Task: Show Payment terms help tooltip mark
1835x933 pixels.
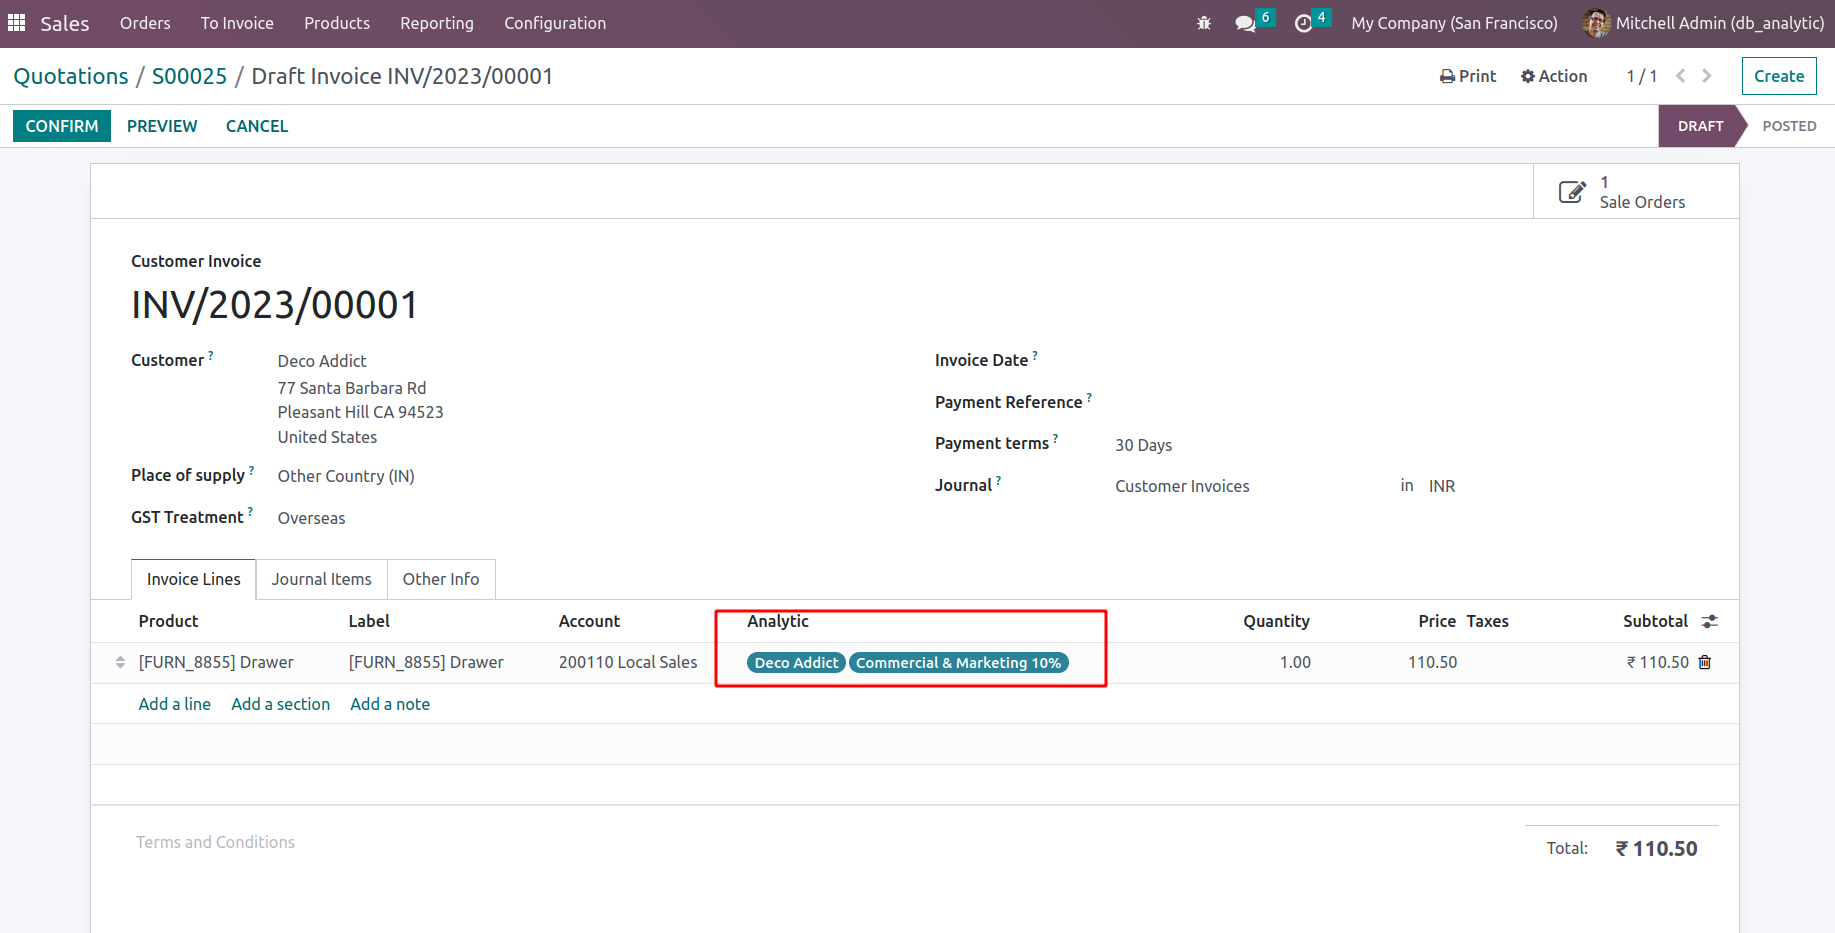Action: (1055, 438)
